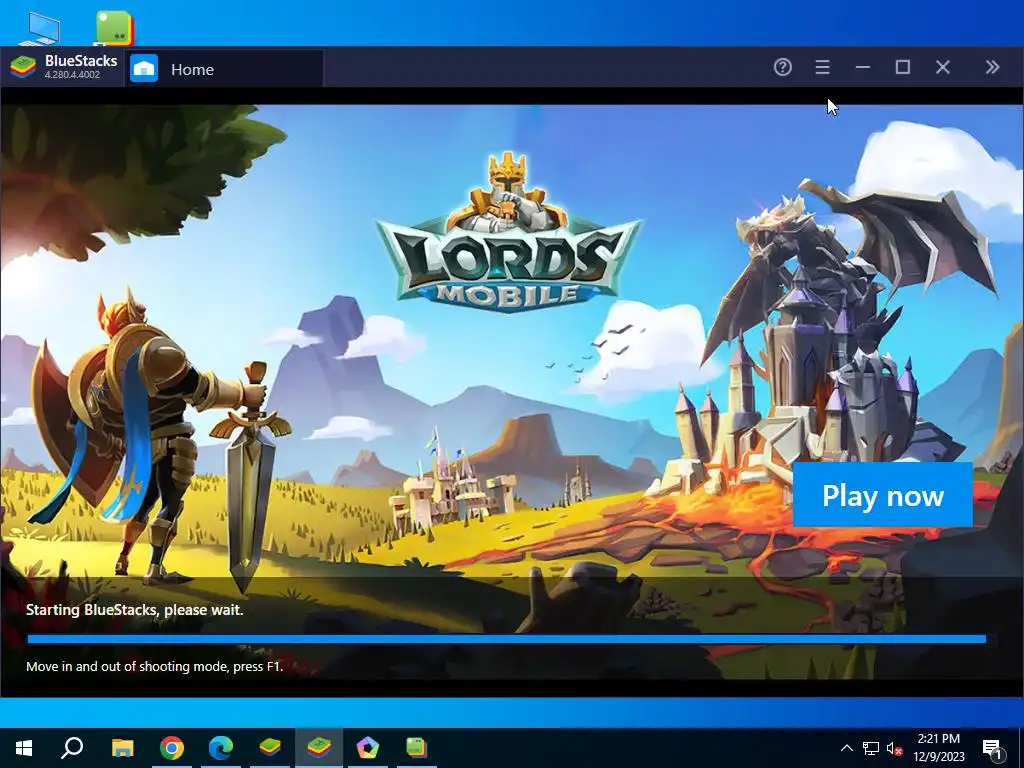Viewport: 1024px width, 768px height.
Task: Click the 'Move in and out of shooting mode' tip
Action: 154,667
